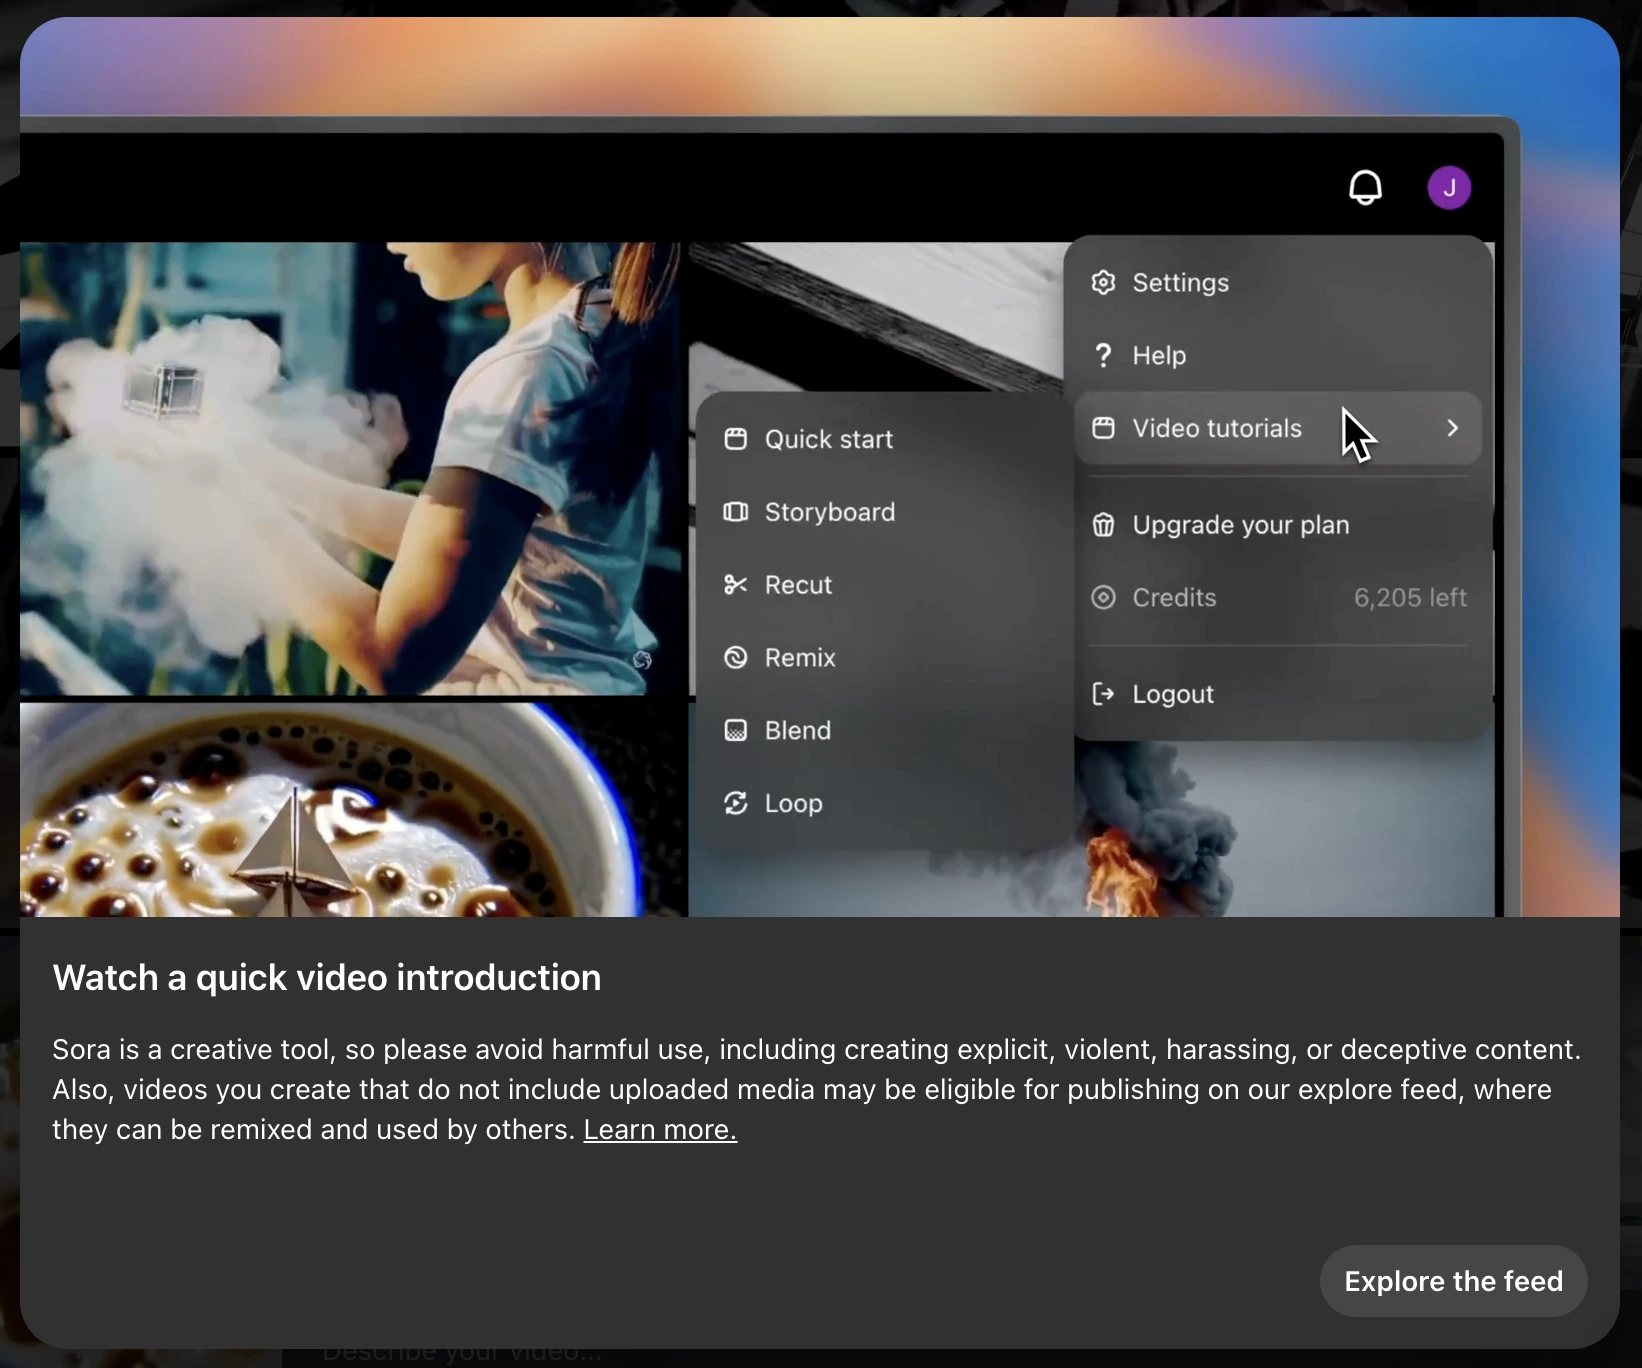Click the Logout arrow icon
Image resolution: width=1642 pixels, height=1368 pixels.
click(x=1103, y=694)
